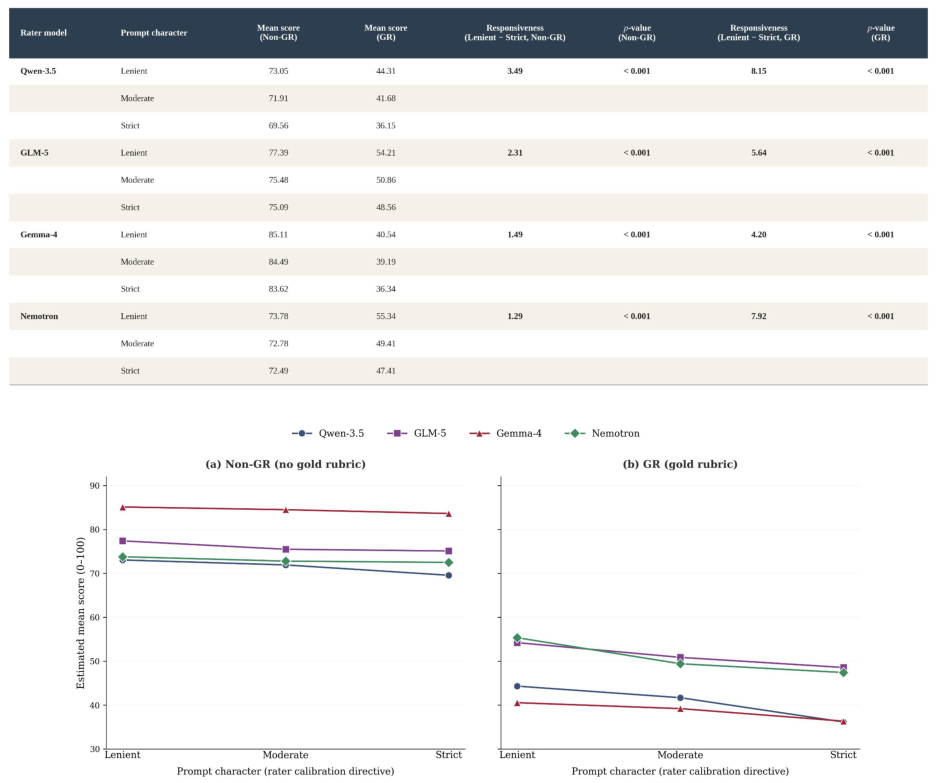Screen dimensions: 937x783
Task: Click the 'p-value (Non-GR)' column header
Action: tap(637, 33)
